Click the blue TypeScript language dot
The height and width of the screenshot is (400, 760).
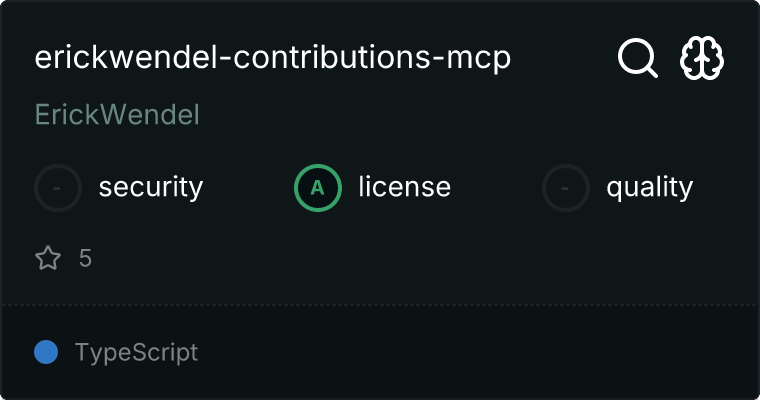coord(45,352)
